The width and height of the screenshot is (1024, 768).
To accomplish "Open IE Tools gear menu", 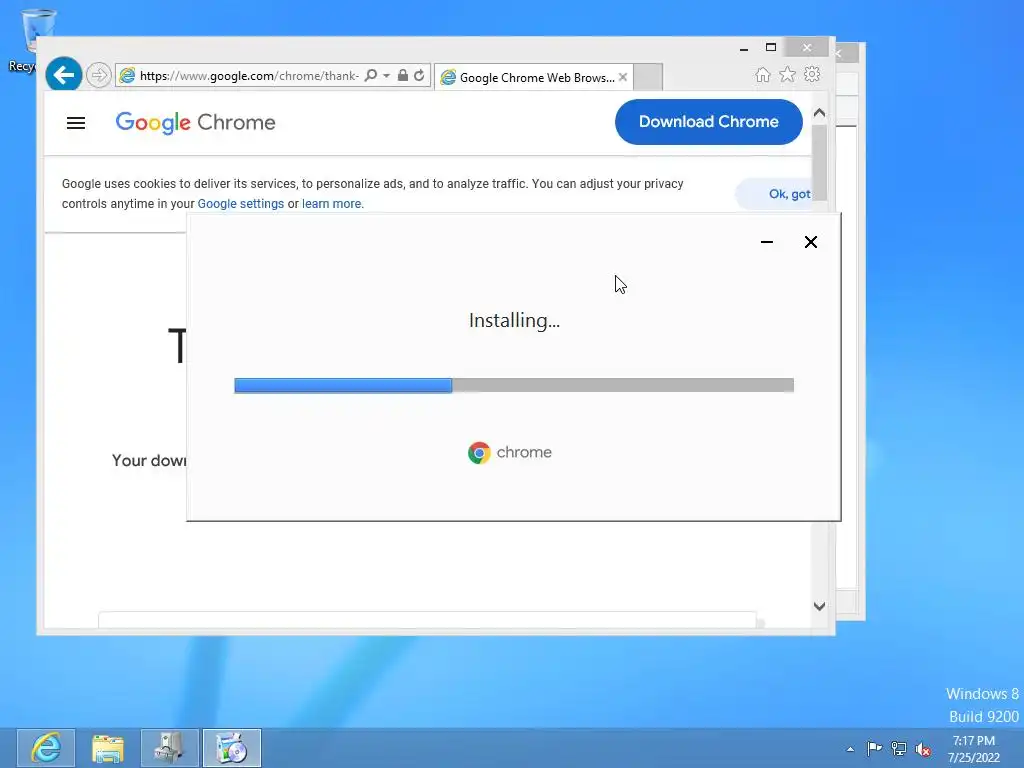I will (x=812, y=74).
